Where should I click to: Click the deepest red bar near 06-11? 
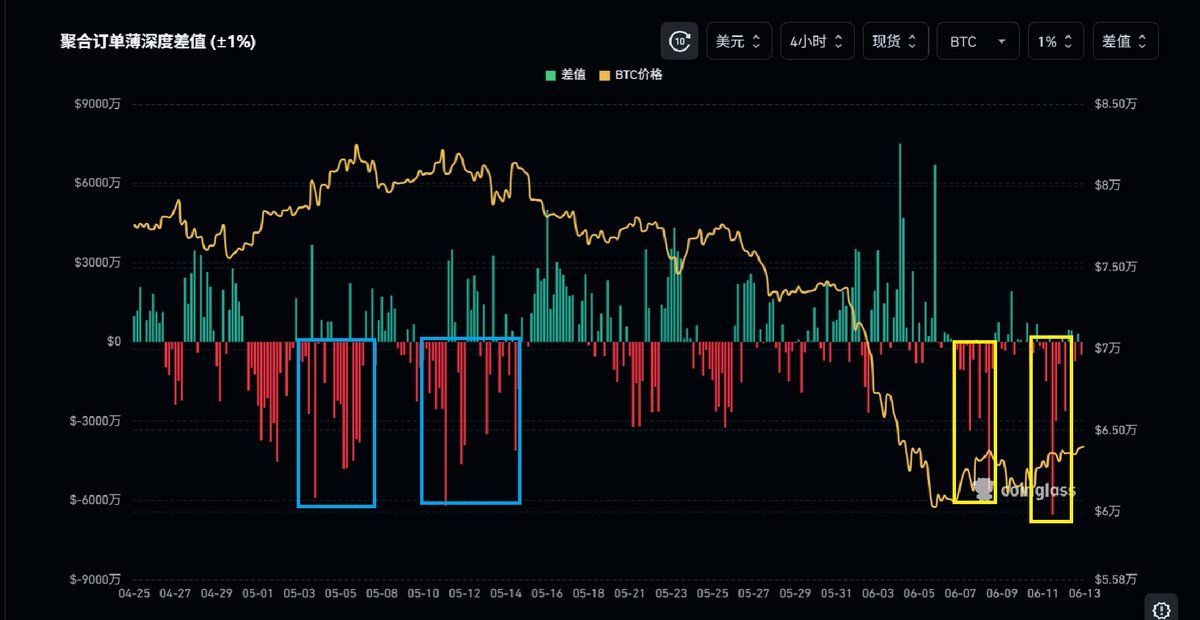(x=1052, y=428)
